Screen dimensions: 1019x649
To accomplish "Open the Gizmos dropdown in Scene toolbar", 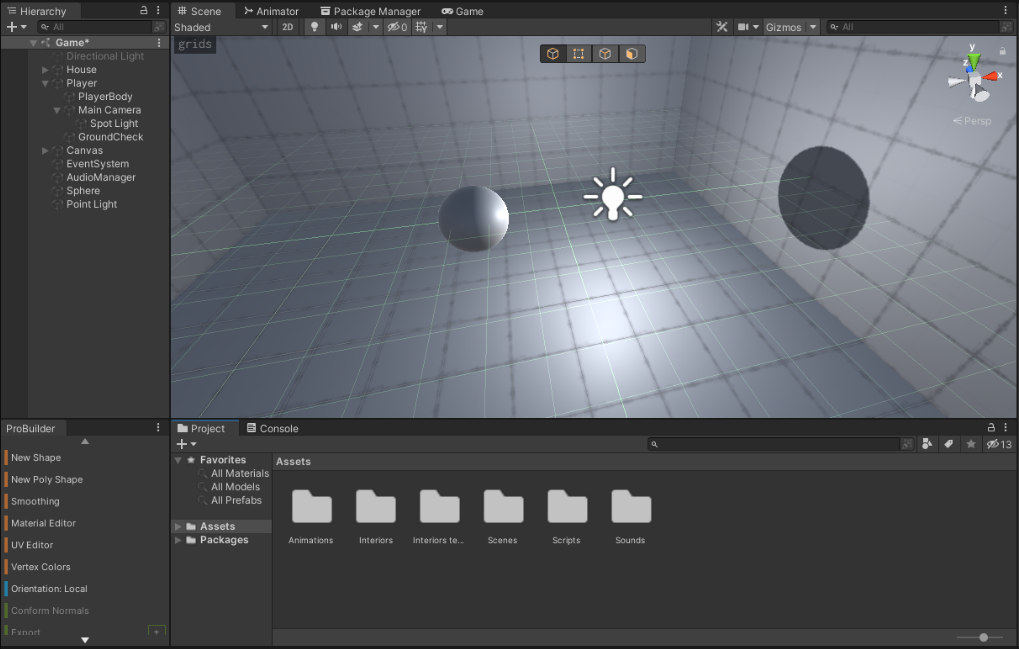I will [789, 27].
